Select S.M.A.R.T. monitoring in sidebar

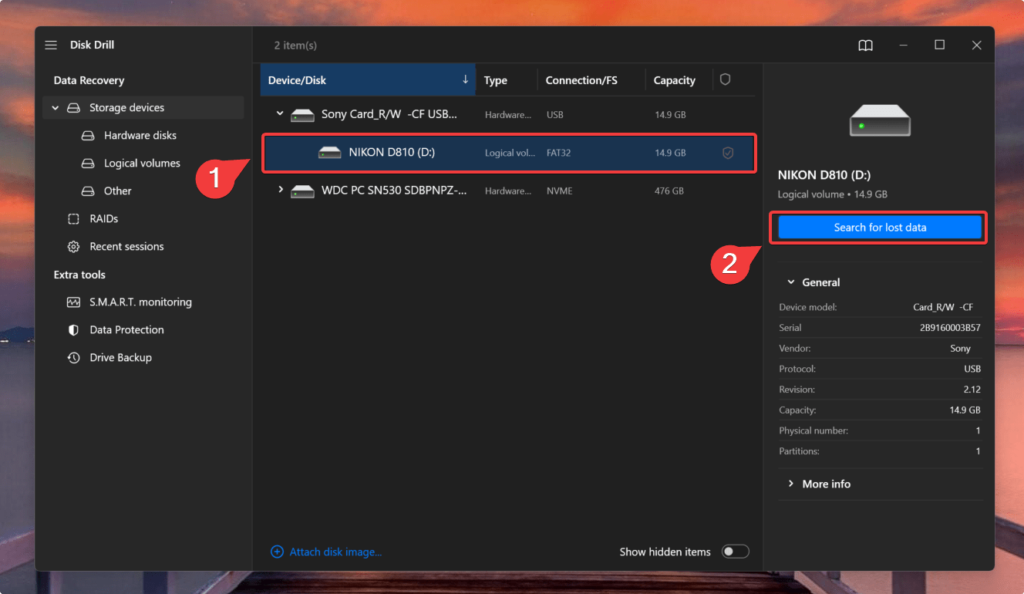(x=128, y=301)
